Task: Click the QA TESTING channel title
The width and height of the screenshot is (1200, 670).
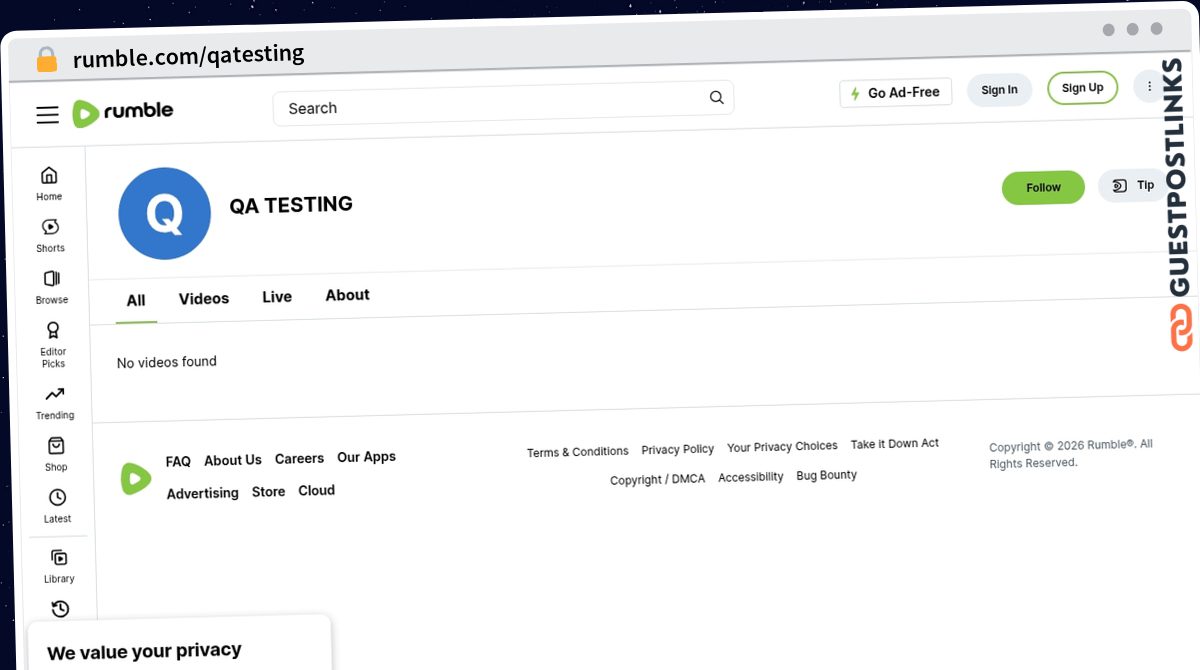Action: tap(291, 205)
